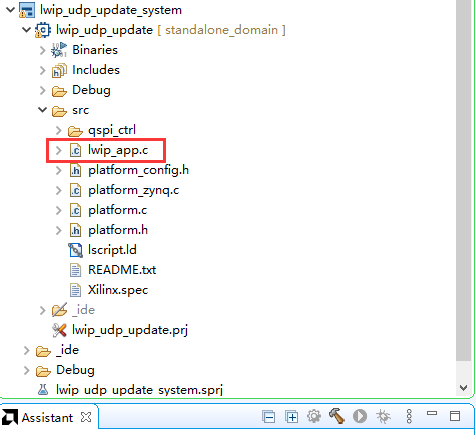Click the Run play icon in Assistant toolbar
Viewport: 476px width, 435px height.
click(360, 416)
